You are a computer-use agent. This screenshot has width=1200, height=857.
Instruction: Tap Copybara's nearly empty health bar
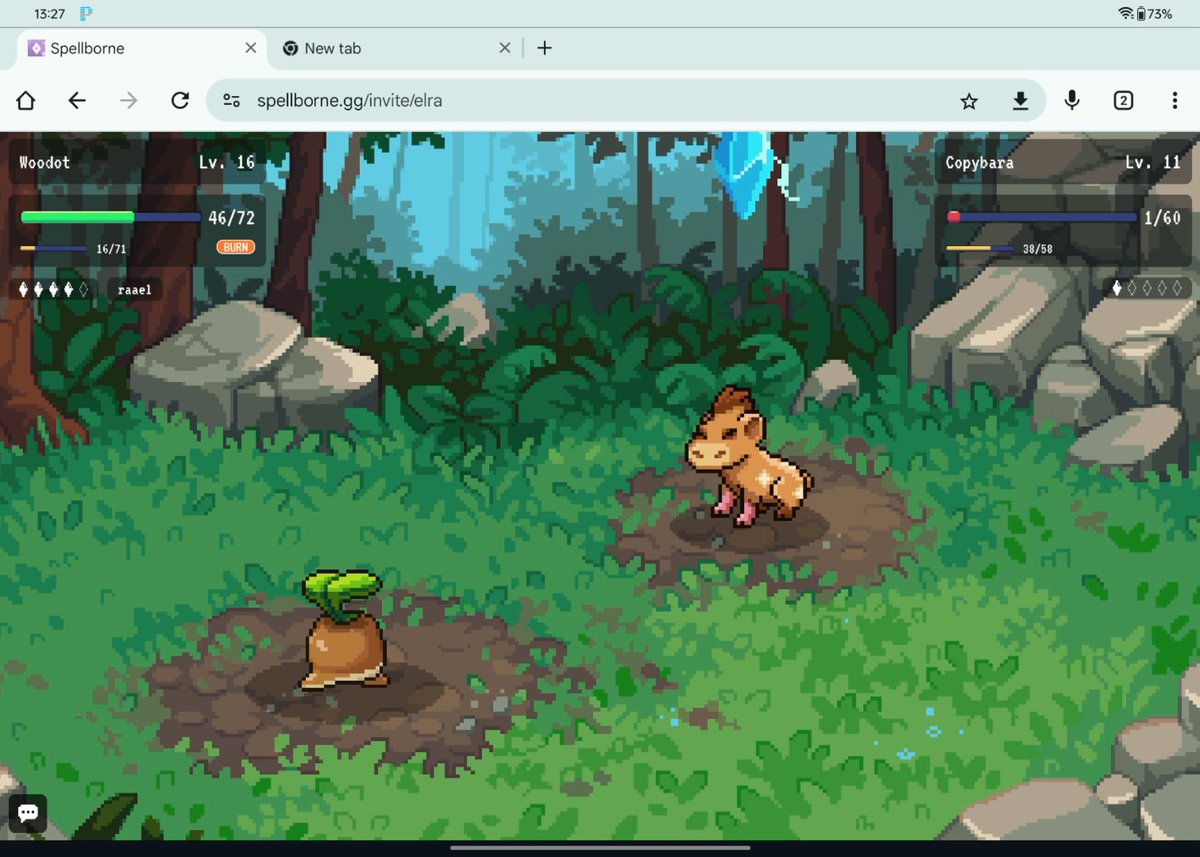tap(1041, 216)
